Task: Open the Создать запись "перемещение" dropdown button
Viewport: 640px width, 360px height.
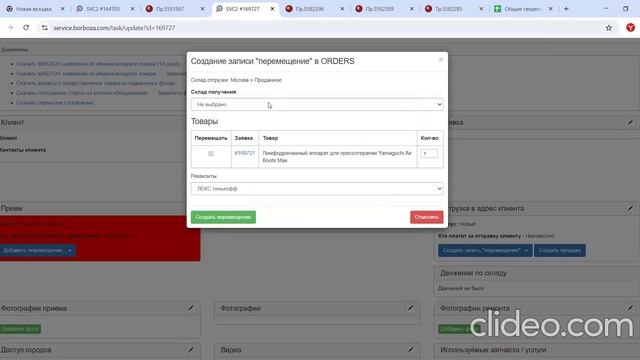Action: 485,250
